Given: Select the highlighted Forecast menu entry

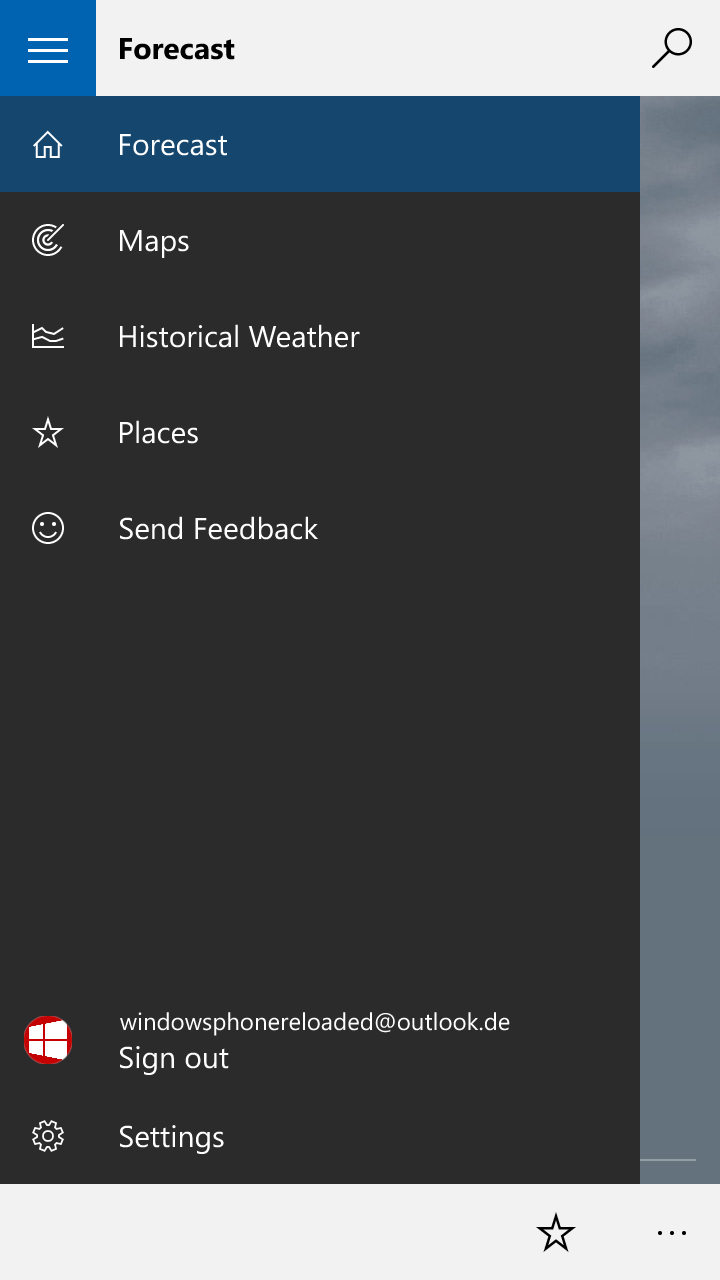Looking at the screenshot, I should tap(320, 144).
